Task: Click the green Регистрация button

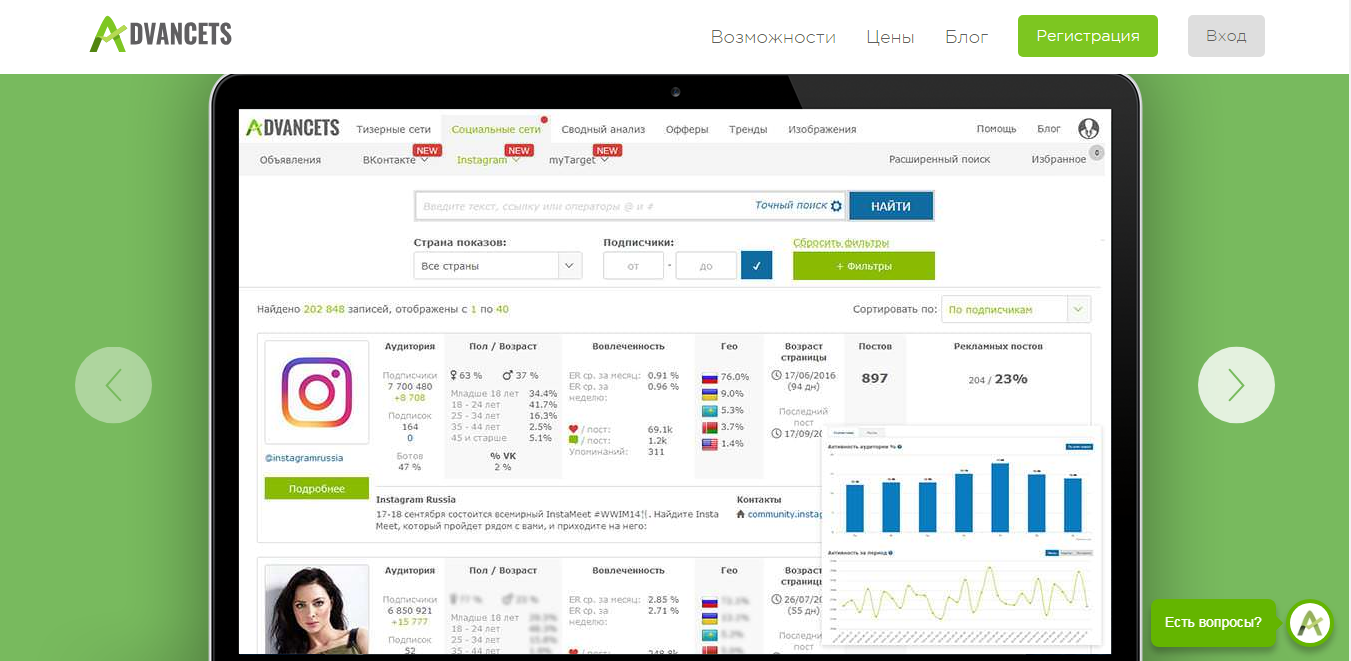Action: point(1088,36)
